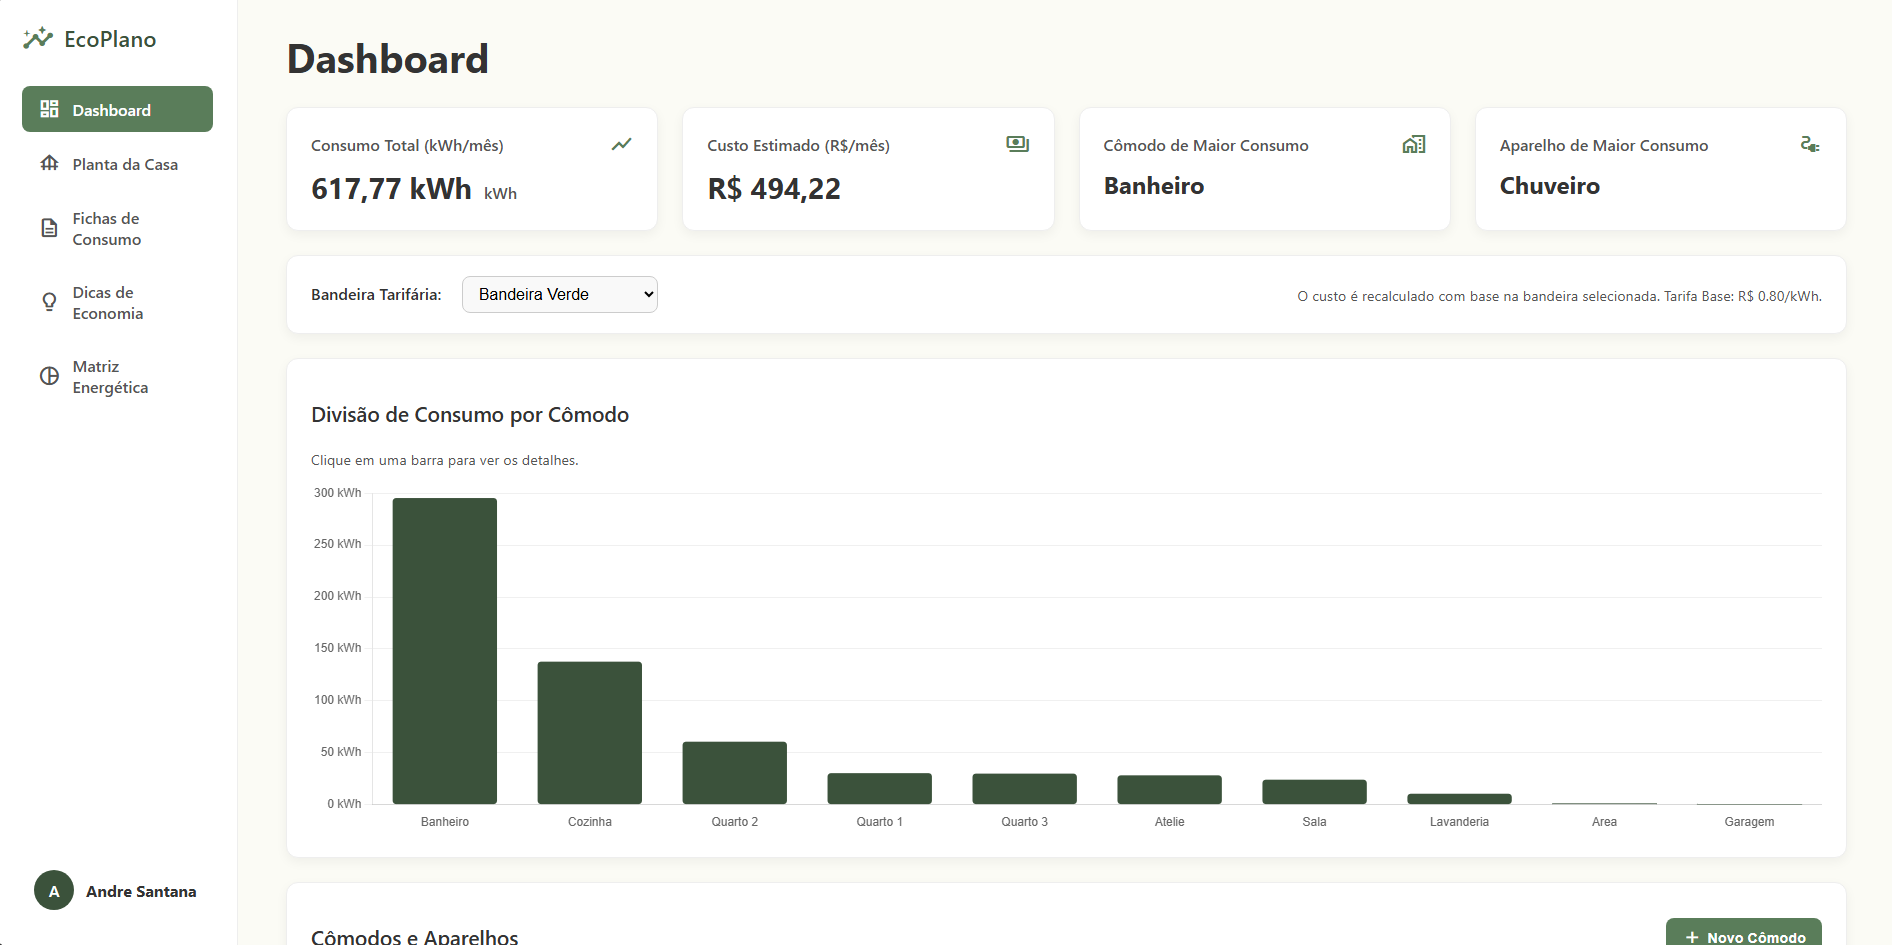Select the Sala bar in the chart
This screenshot has height=945, width=1892.
(1315, 792)
